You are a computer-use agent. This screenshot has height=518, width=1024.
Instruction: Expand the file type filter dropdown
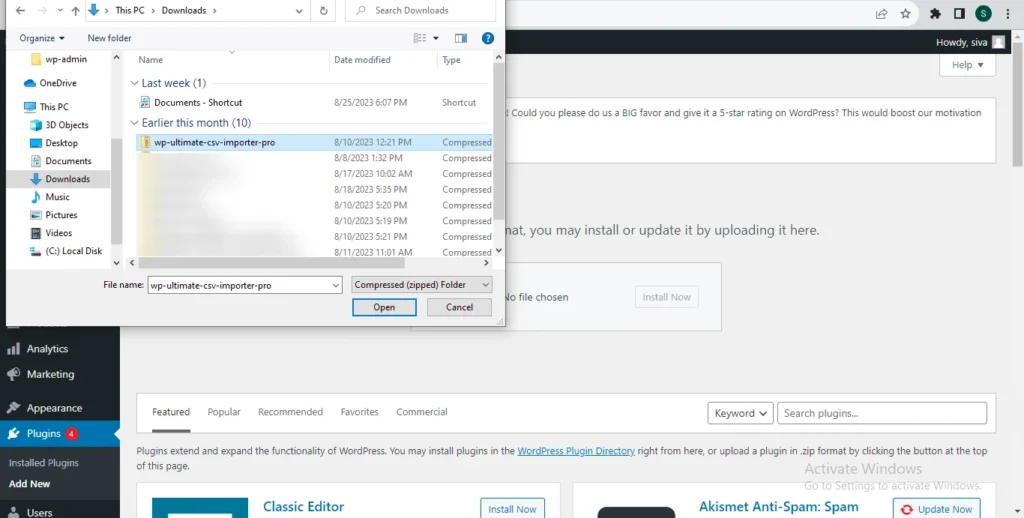click(422, 285)
